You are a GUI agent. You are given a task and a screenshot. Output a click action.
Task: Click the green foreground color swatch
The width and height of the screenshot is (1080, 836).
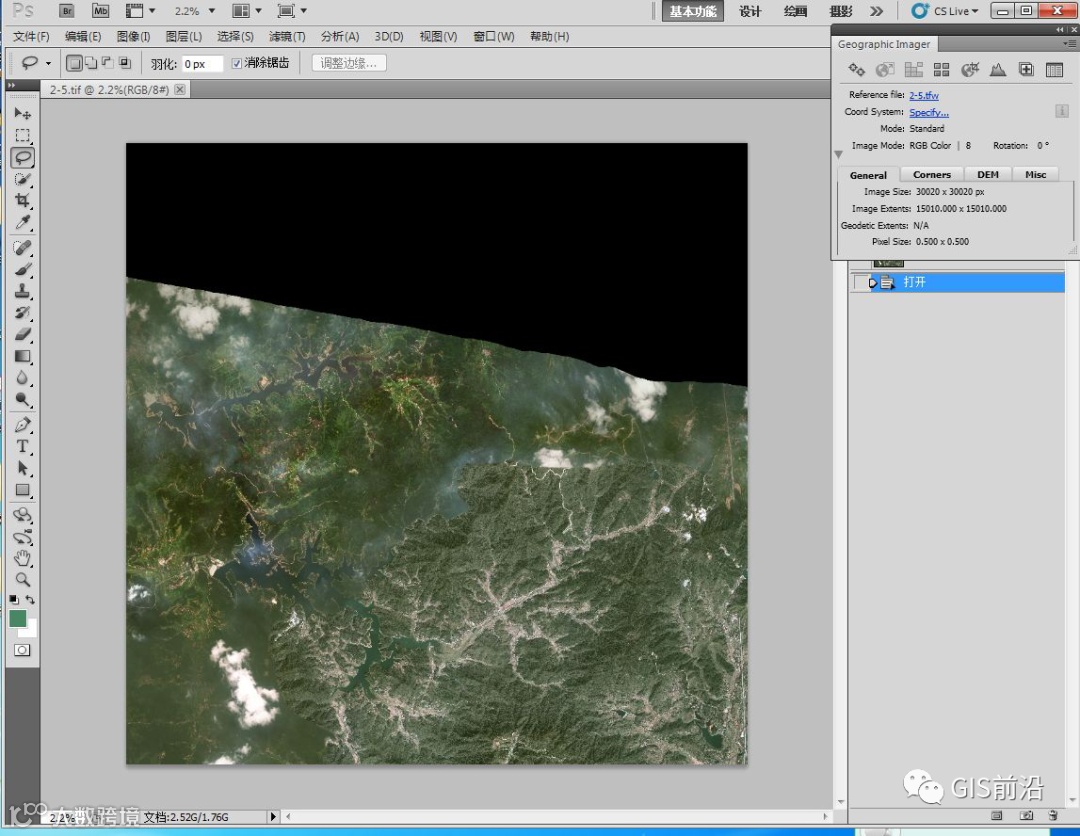18,619
